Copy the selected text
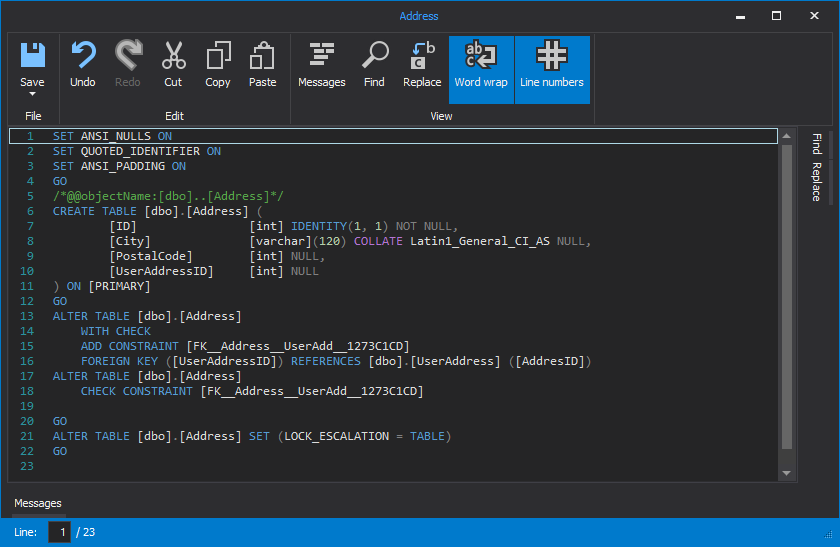Image resolution: width=840 pixels, height=547 pixels. click(x=218, y=65)
